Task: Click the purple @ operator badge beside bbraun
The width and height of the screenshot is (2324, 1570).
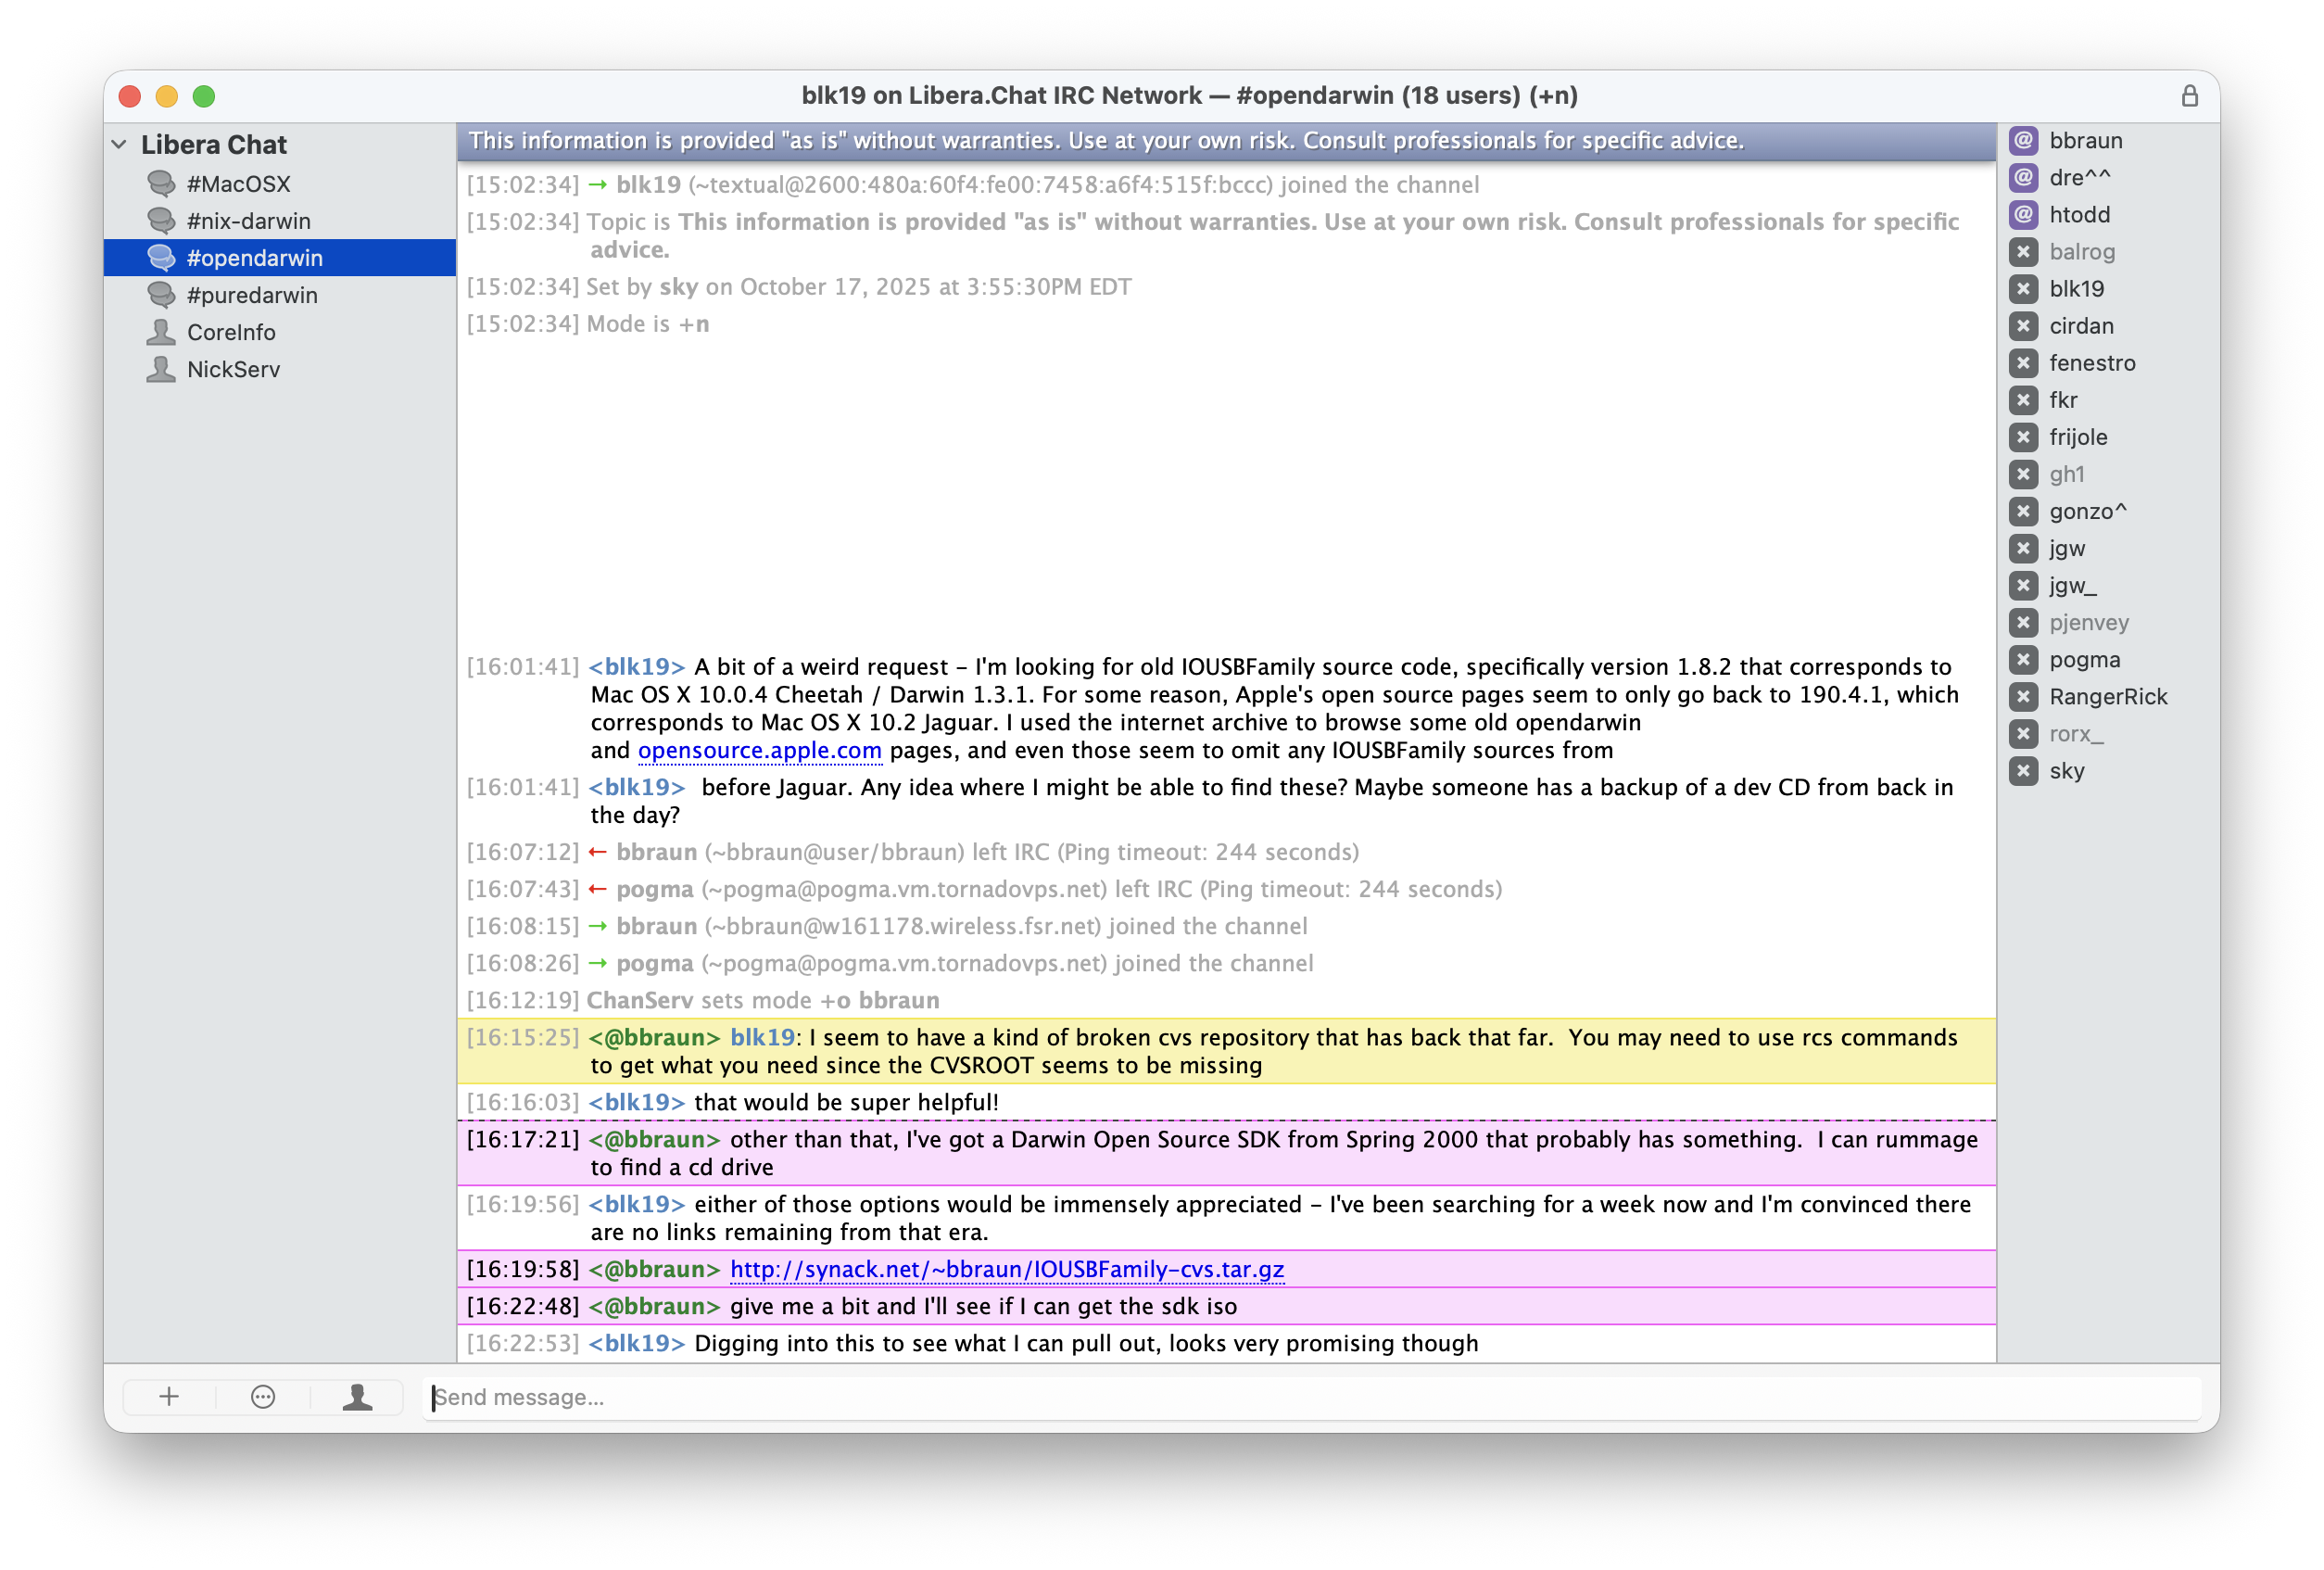Action: pos(2024,140)
